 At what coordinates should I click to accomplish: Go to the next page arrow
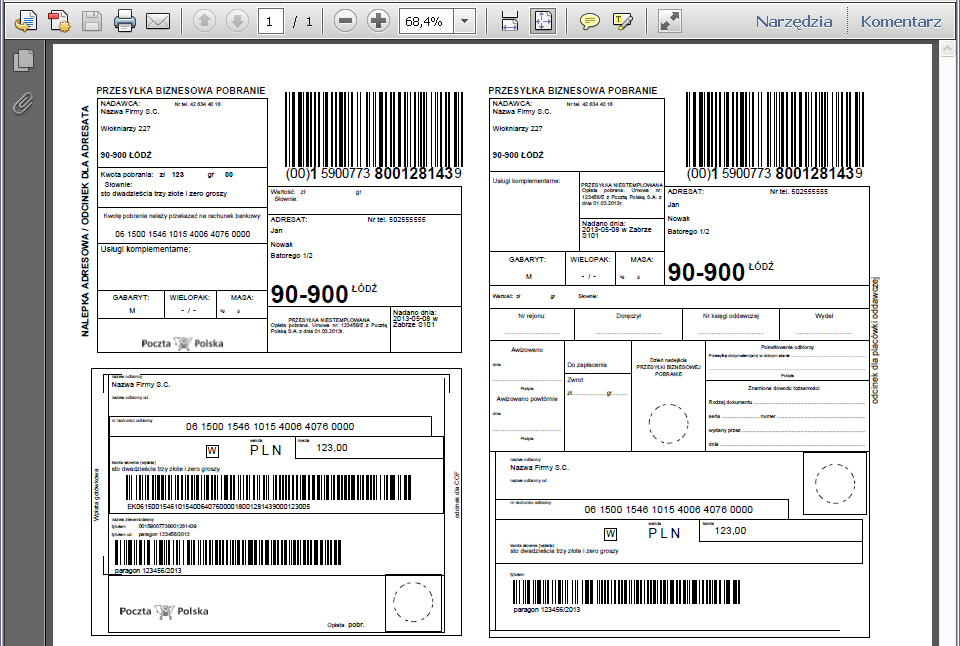coord(237,21)
